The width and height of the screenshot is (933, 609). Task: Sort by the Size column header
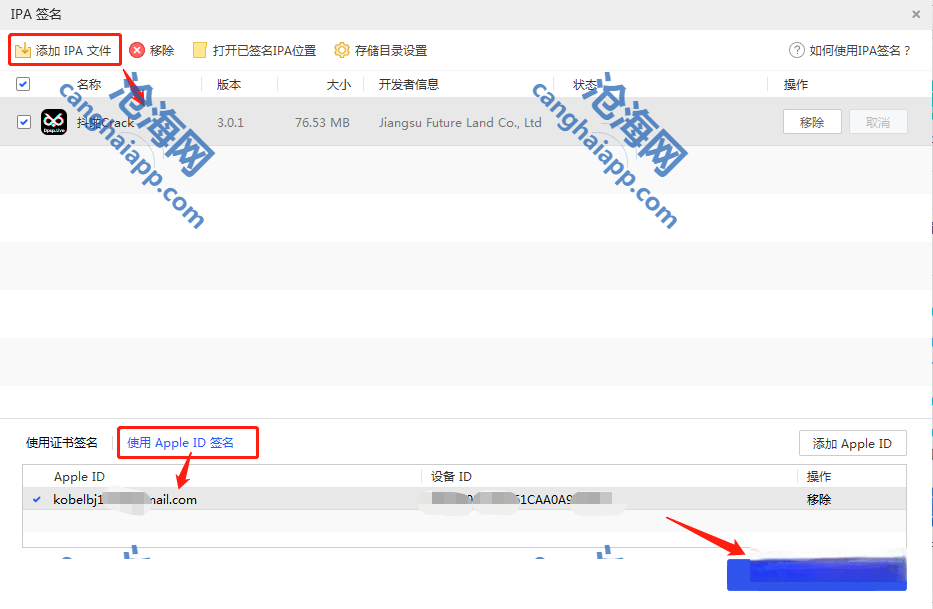coord(338,84)
